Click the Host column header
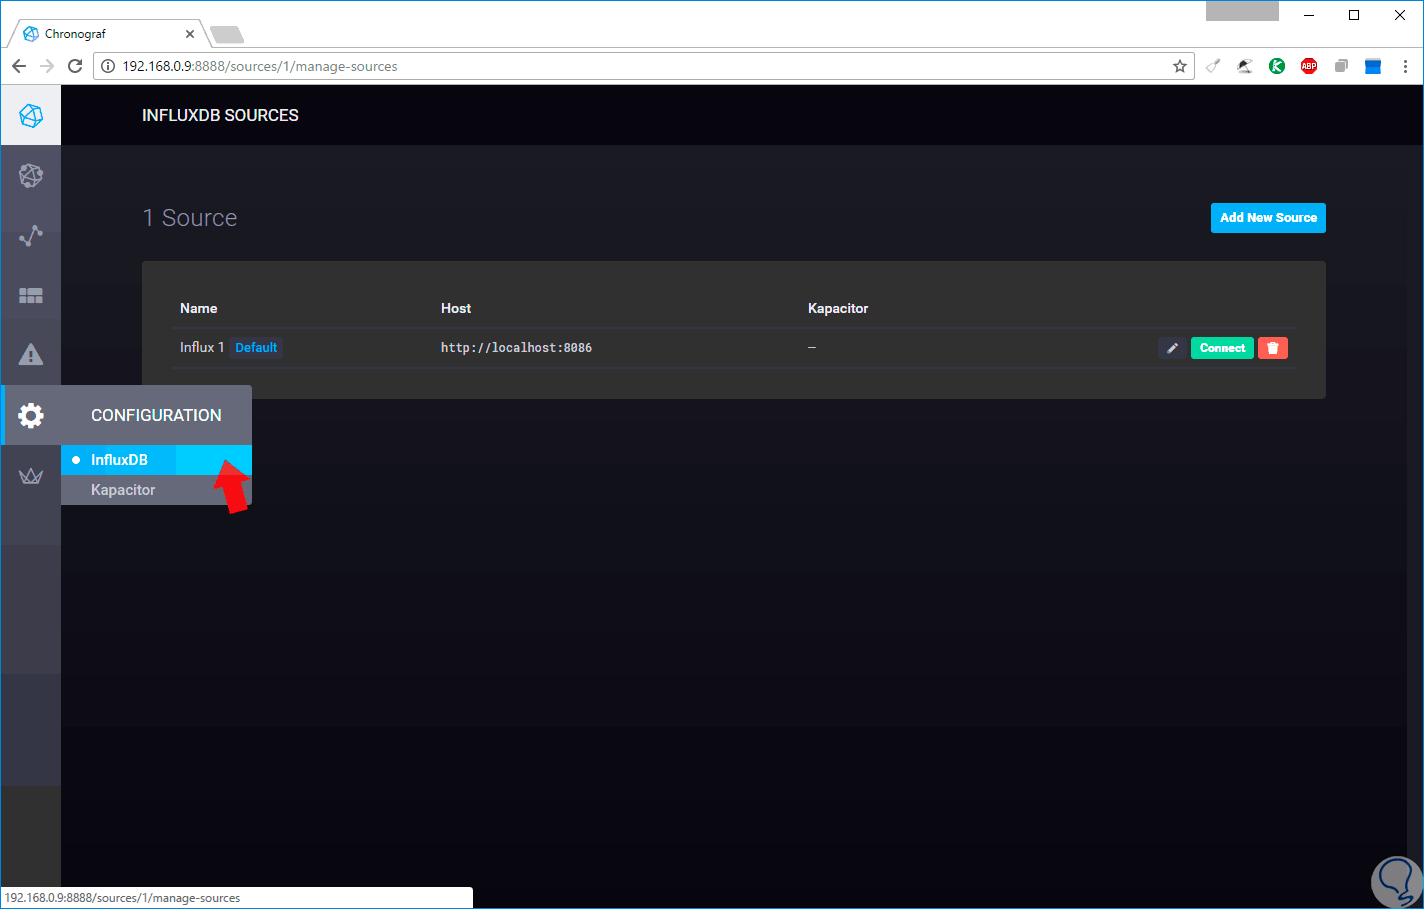The width and height of the screenshot is (1424, 909). (x=456, y=308)
